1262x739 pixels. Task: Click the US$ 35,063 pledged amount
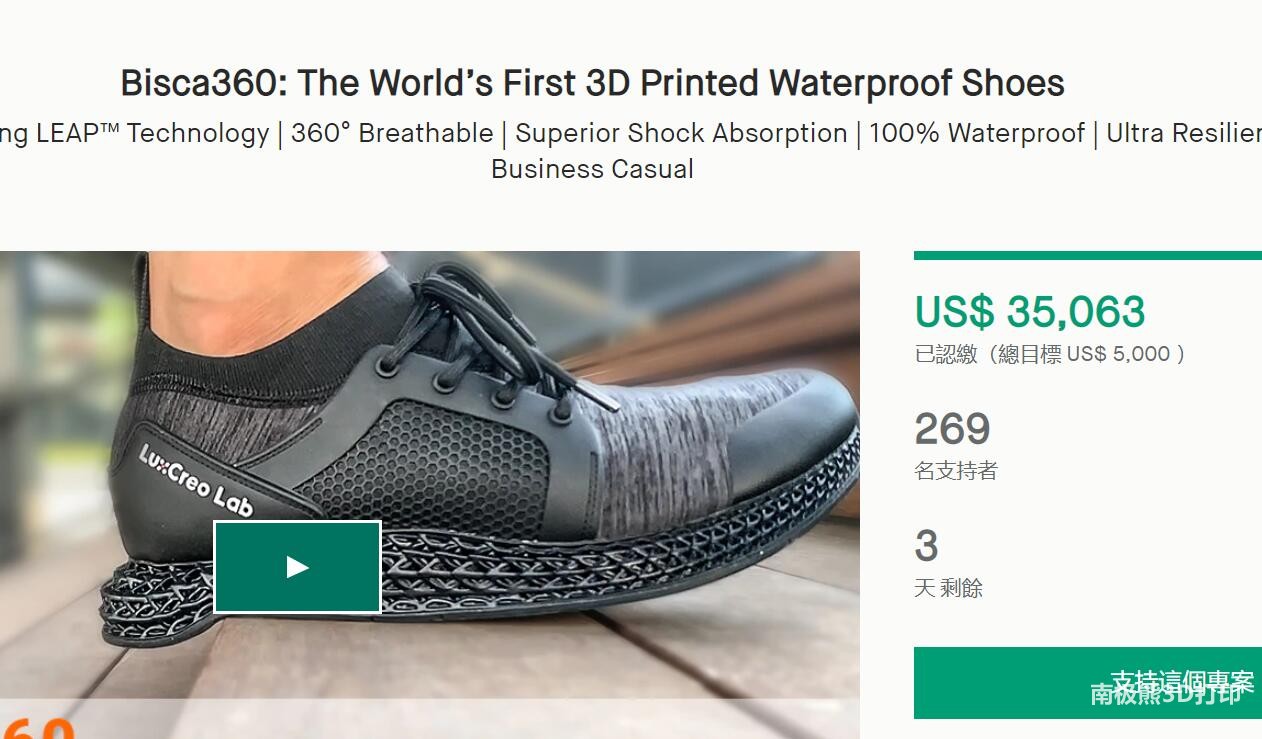point(1029,312)
